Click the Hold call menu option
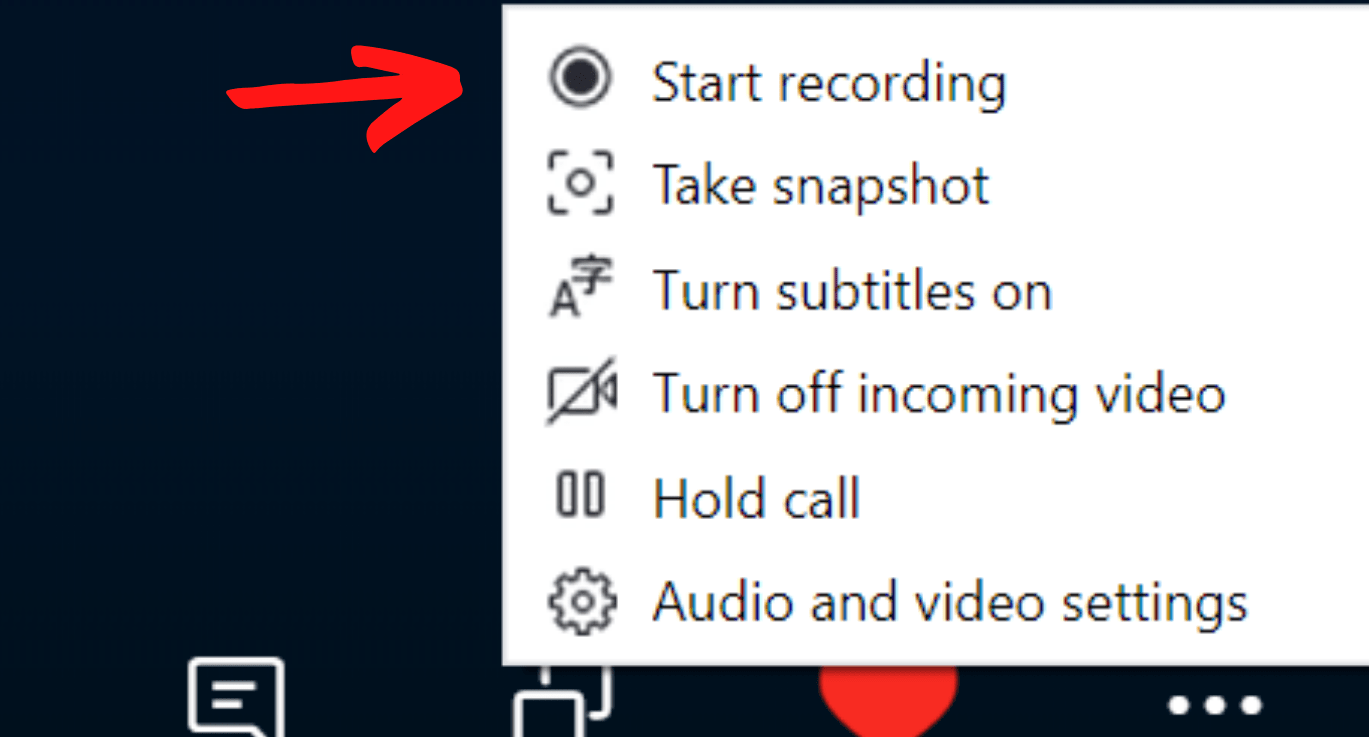The width and height of the screenshot is (1369, 737). 756,496
